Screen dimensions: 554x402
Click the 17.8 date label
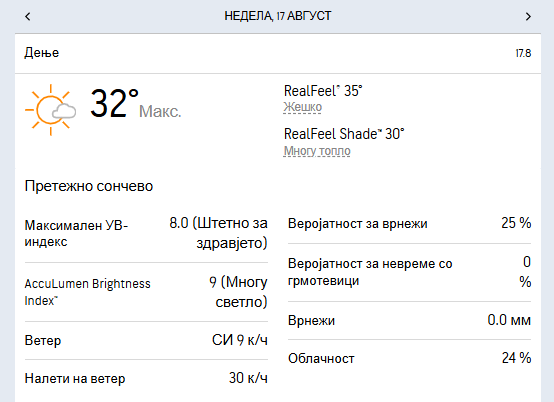click(523, 53)
